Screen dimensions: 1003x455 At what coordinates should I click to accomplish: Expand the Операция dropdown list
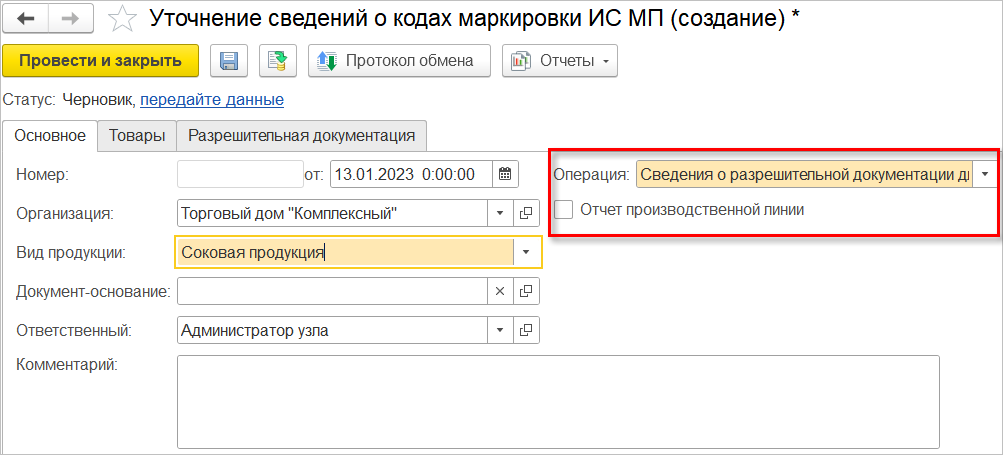point(985,174)
